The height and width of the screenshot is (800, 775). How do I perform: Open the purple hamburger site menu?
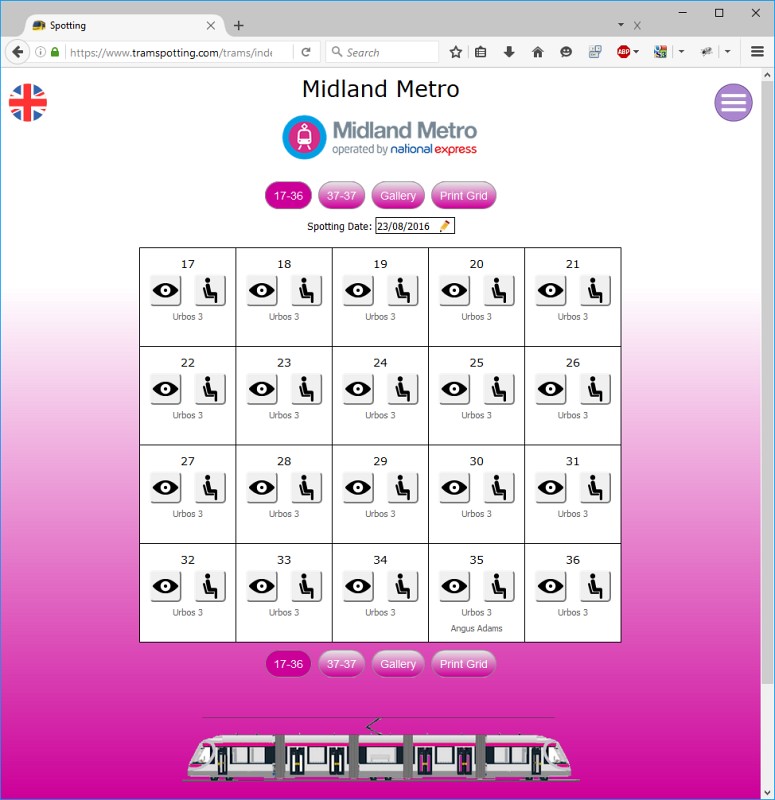coord(733,103)
